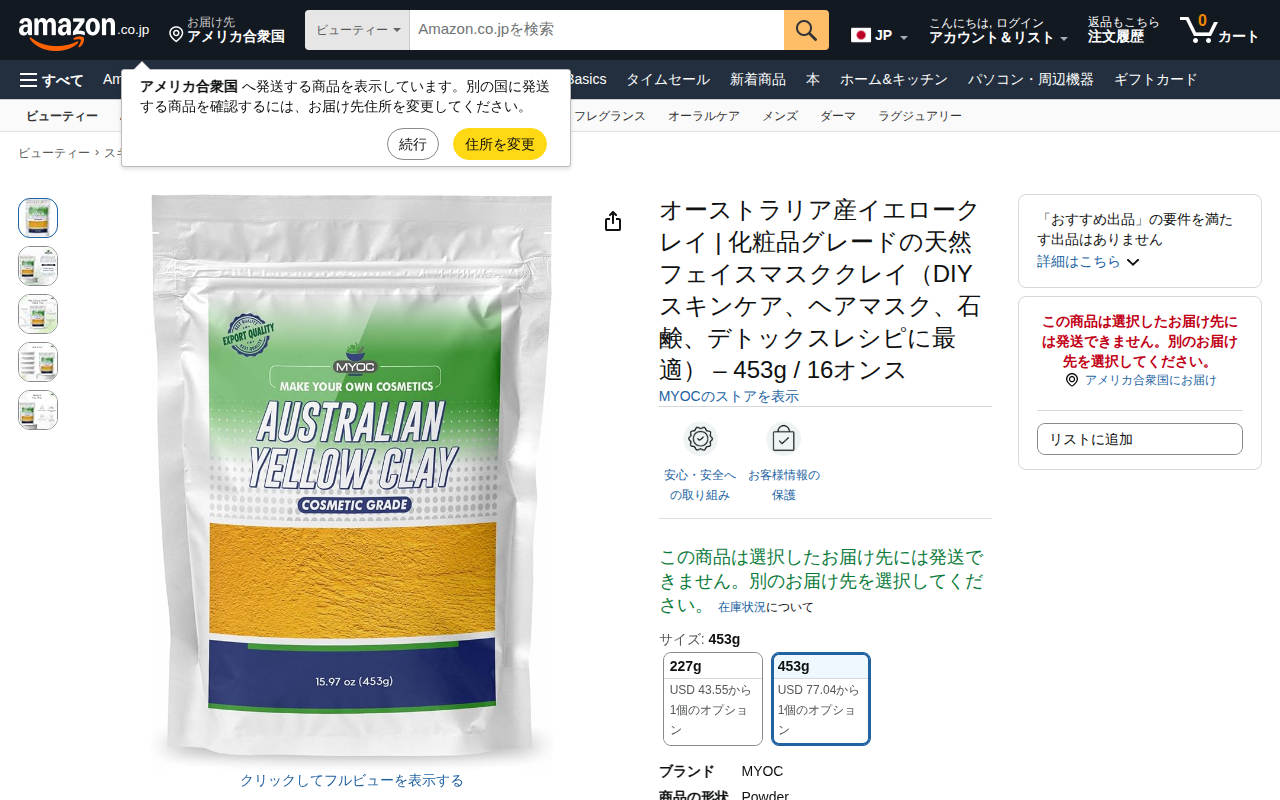Image resolution: width=1280 pixels, height=800 pixels.
Task: Go to タイムセール in navigation bar
Action: point(668,80)
